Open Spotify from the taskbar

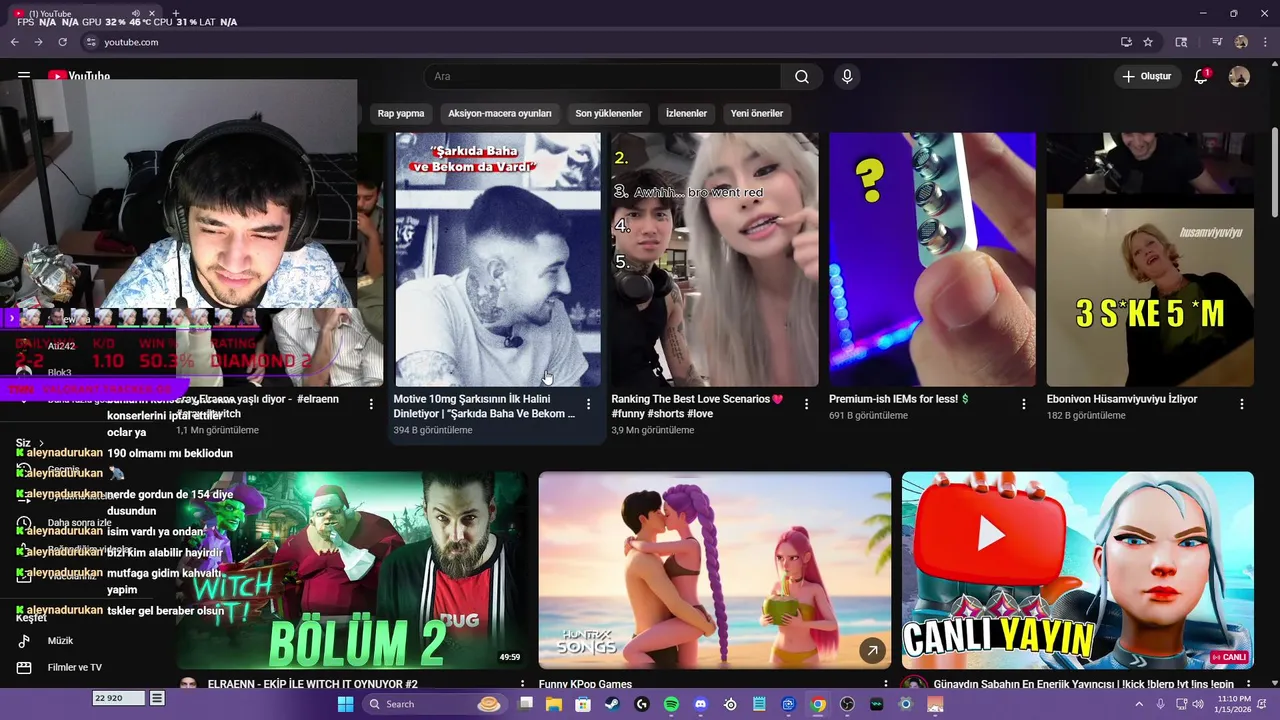671,704
